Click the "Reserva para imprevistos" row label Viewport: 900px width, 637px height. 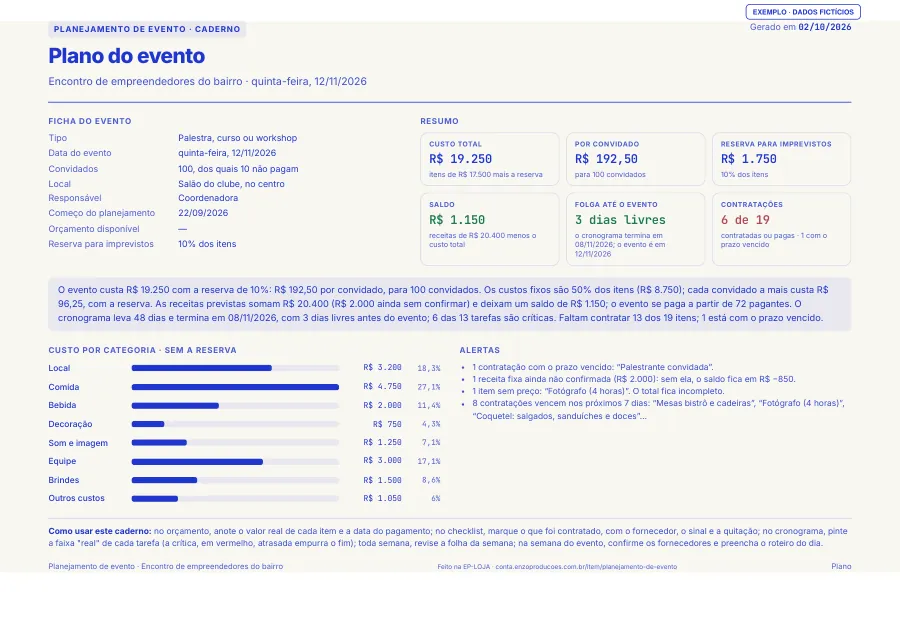101,244
